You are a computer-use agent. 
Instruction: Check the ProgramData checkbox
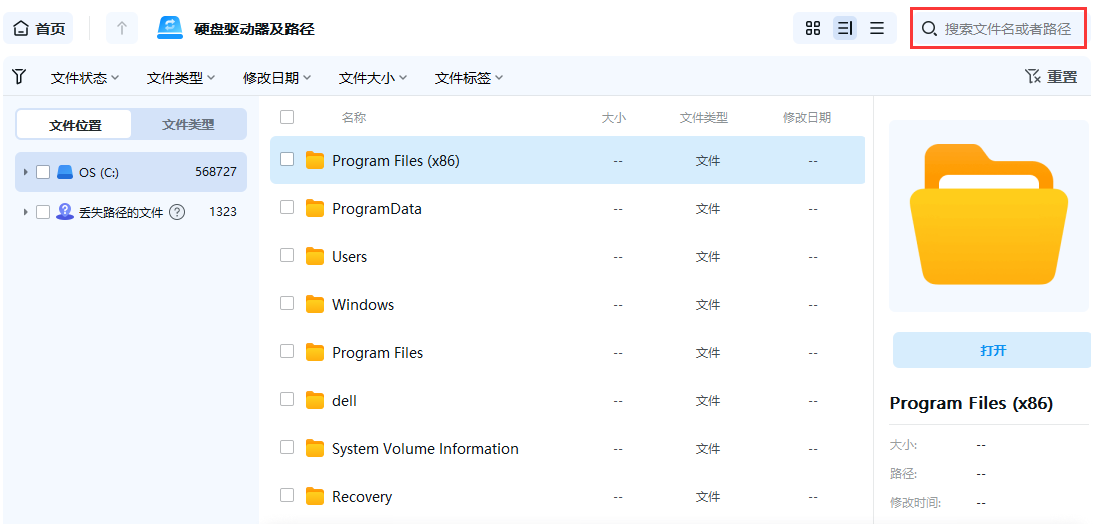(x=287, y=207)
